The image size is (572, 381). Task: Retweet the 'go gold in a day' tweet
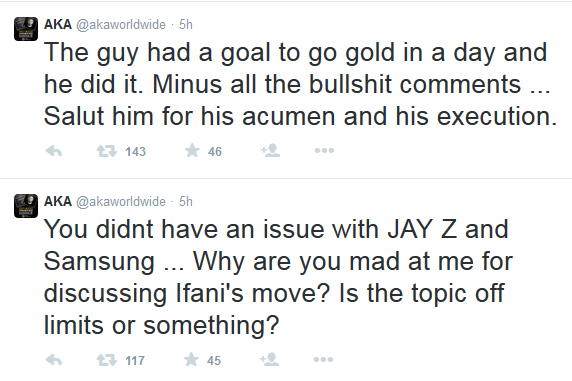[107, 151]
